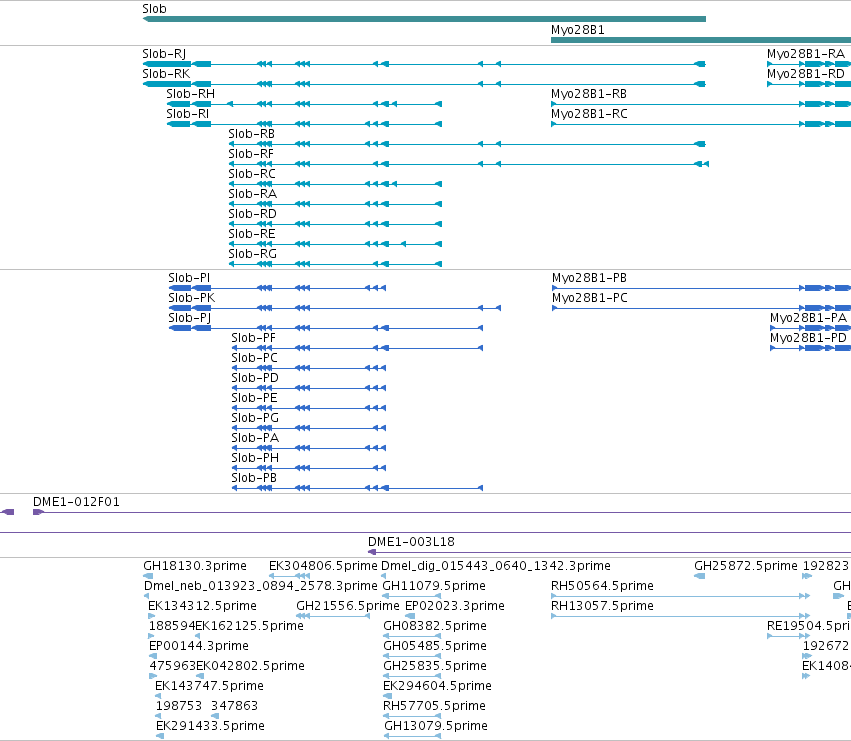Screen dimensions: 851x741
Task: Click the Slob-RB transcript label
Action: [251, 134]
